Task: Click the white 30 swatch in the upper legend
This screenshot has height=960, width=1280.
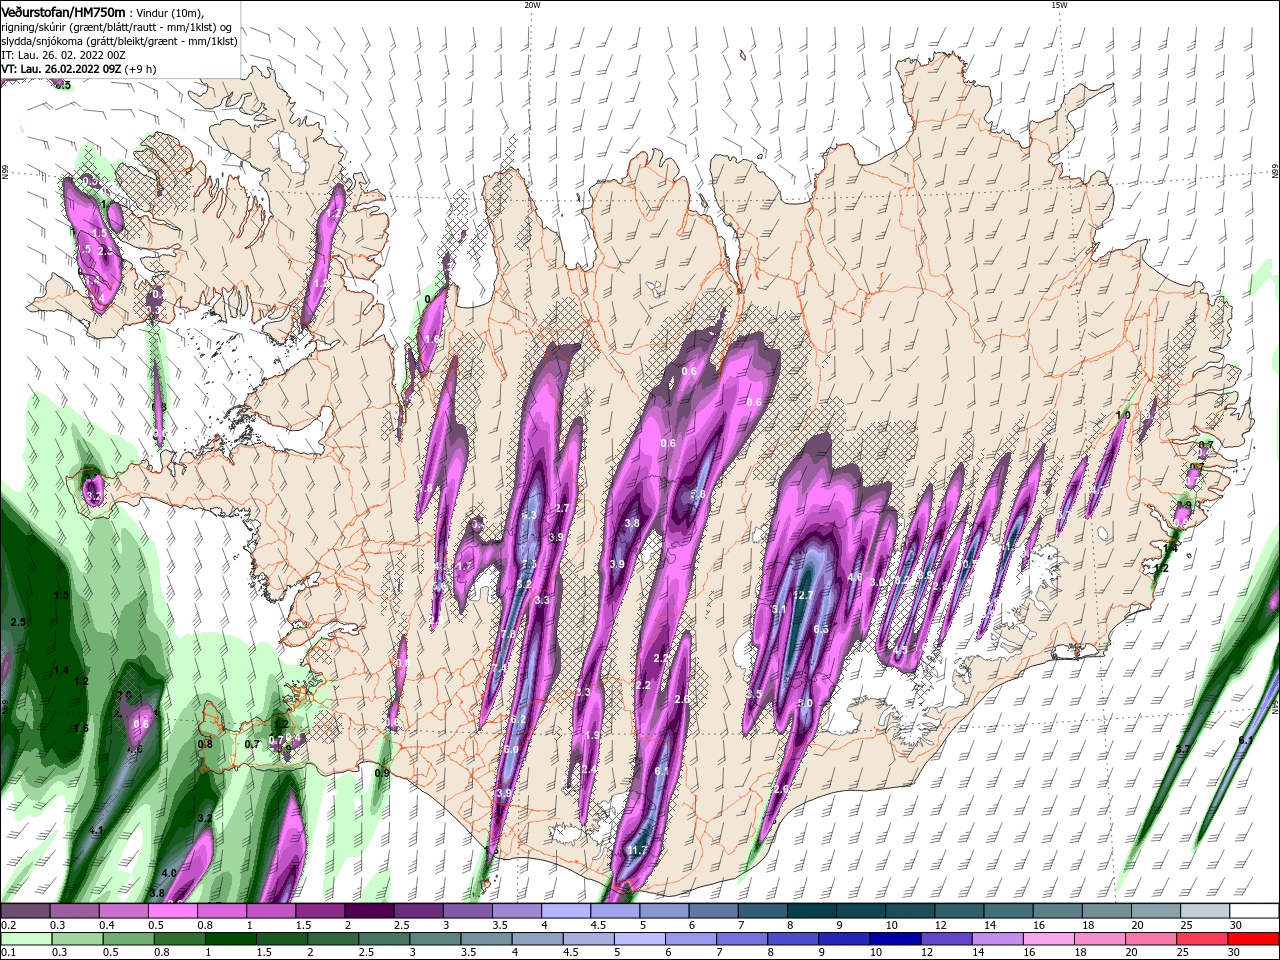Action: click(1255, 910)
